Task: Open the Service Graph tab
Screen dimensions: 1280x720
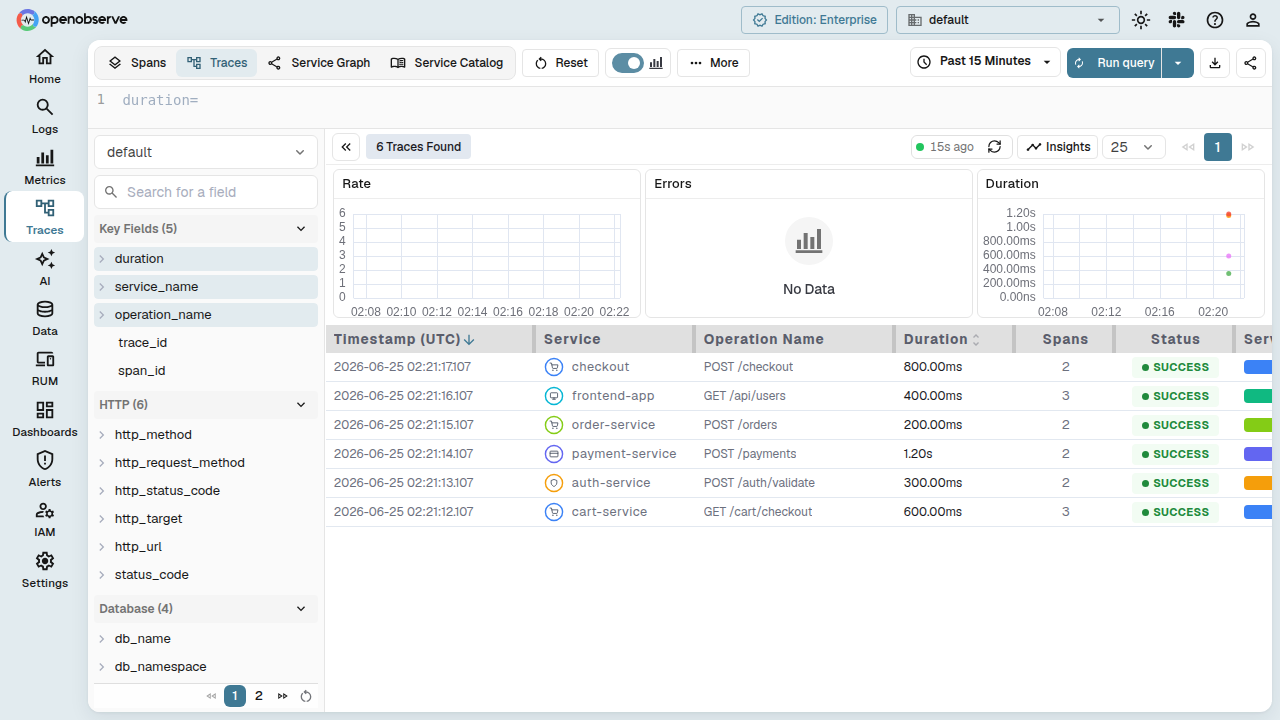Action: click(319, 63)
